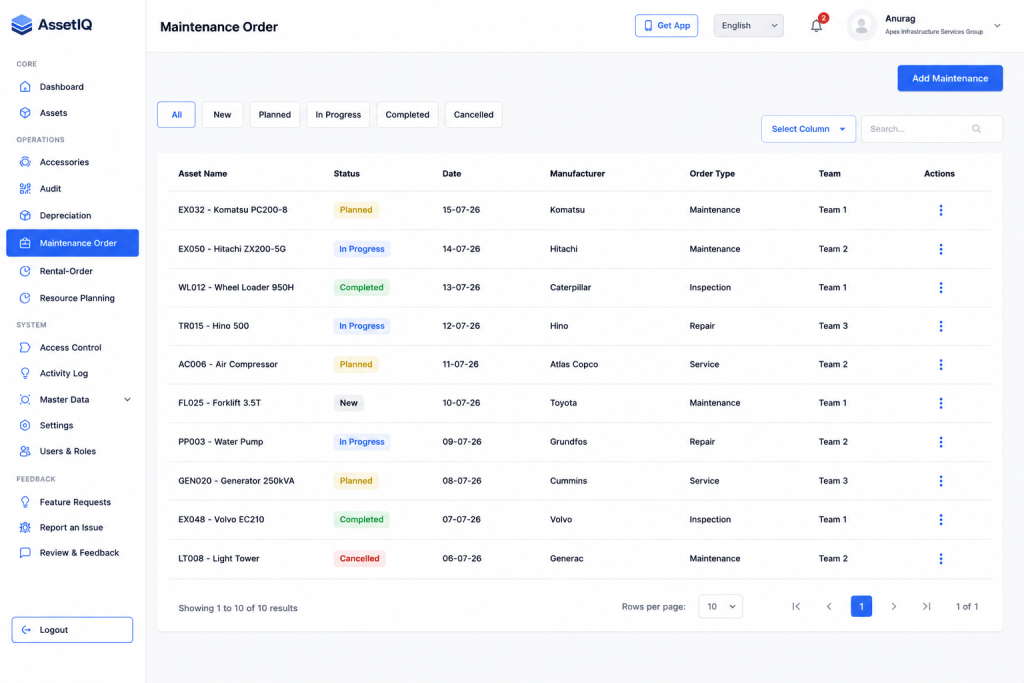Click the Team column header
1024x683 pixels.
click(829, 174)
